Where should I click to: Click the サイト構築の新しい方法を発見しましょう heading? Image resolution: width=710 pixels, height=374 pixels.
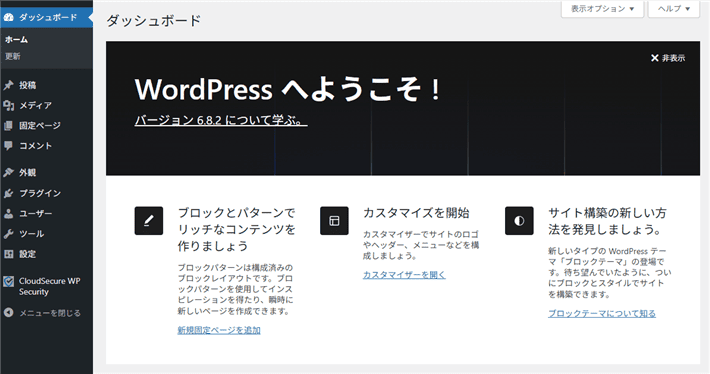click(607, 221)
